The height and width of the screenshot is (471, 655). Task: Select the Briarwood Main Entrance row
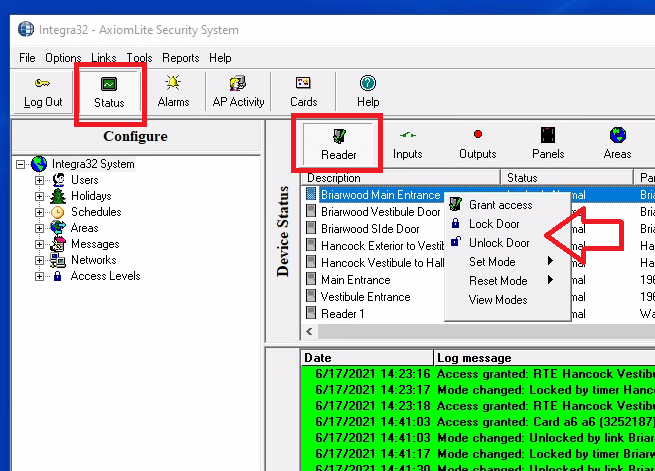(x=478, y=195)
